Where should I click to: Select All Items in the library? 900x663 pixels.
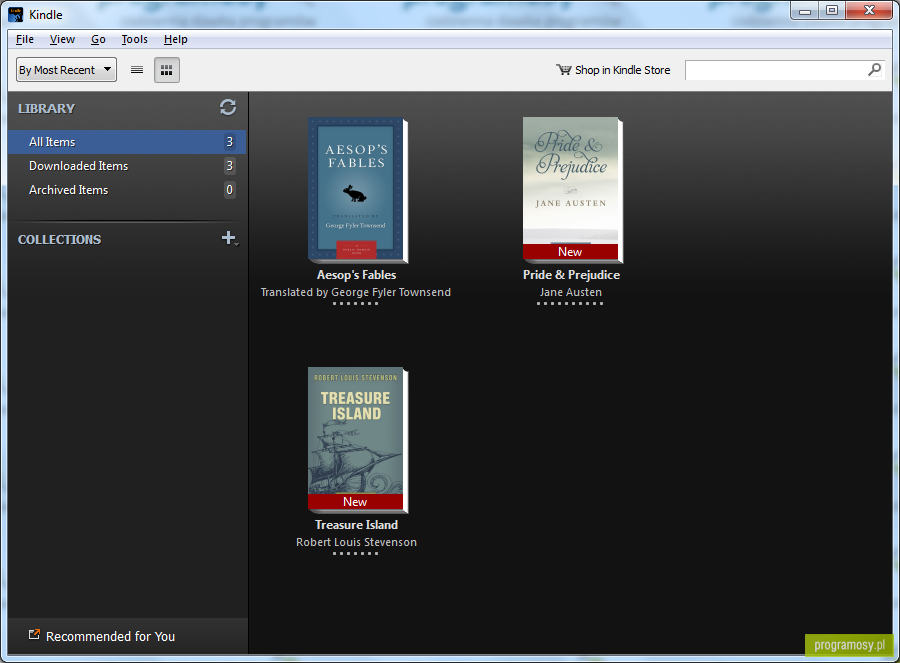(127, 142)
